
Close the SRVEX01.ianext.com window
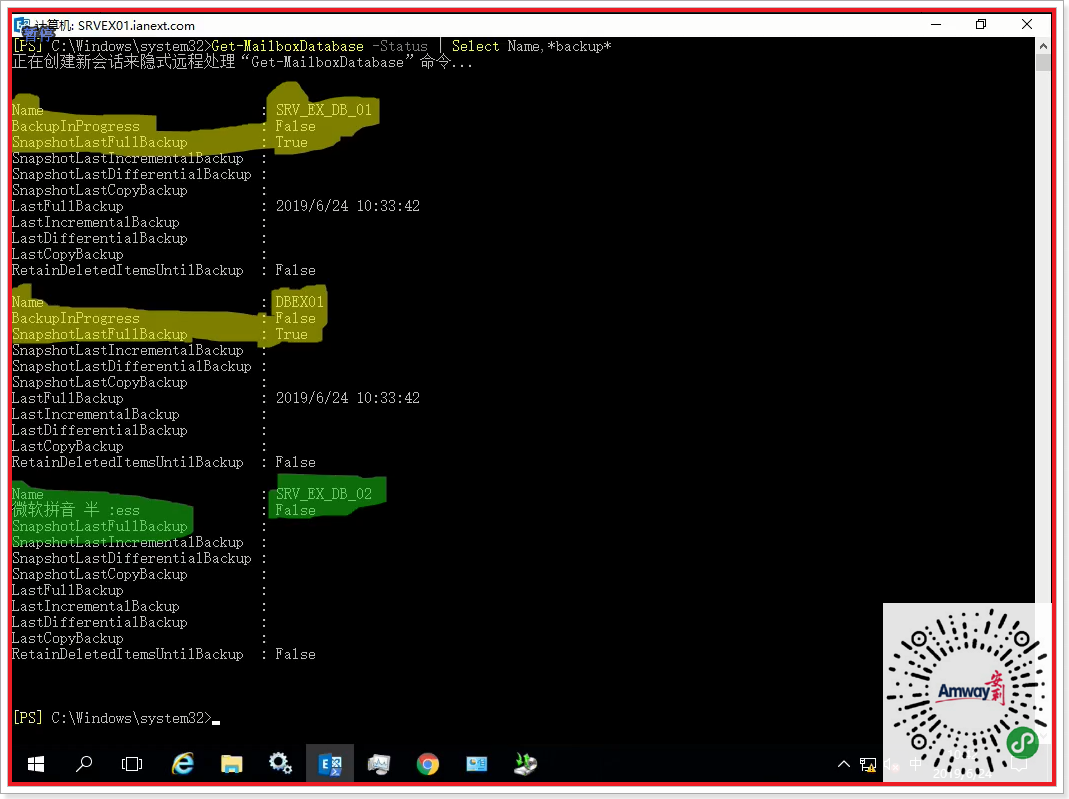tap(1027, 25)
